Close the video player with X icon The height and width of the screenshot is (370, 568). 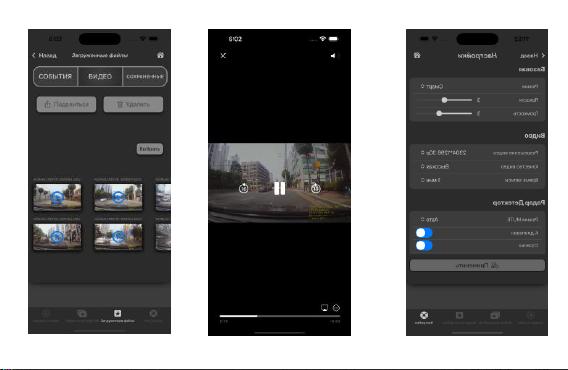point(223,55)
